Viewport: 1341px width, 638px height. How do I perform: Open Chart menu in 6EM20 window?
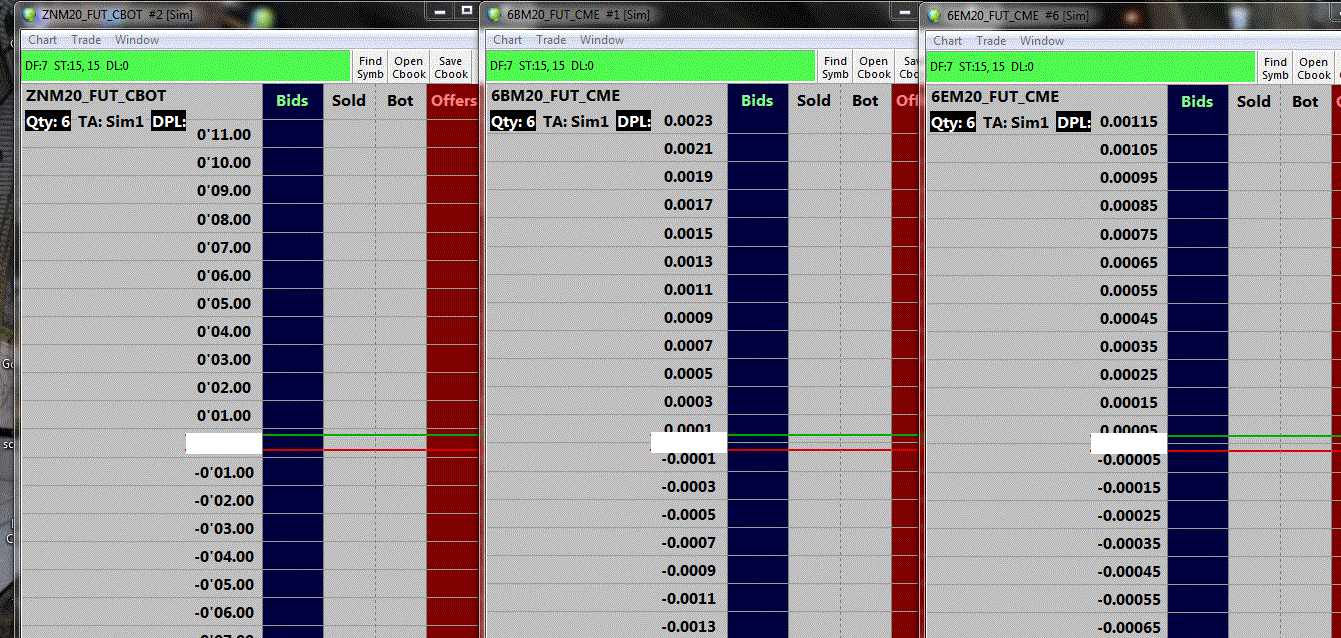tap(947, 41)
